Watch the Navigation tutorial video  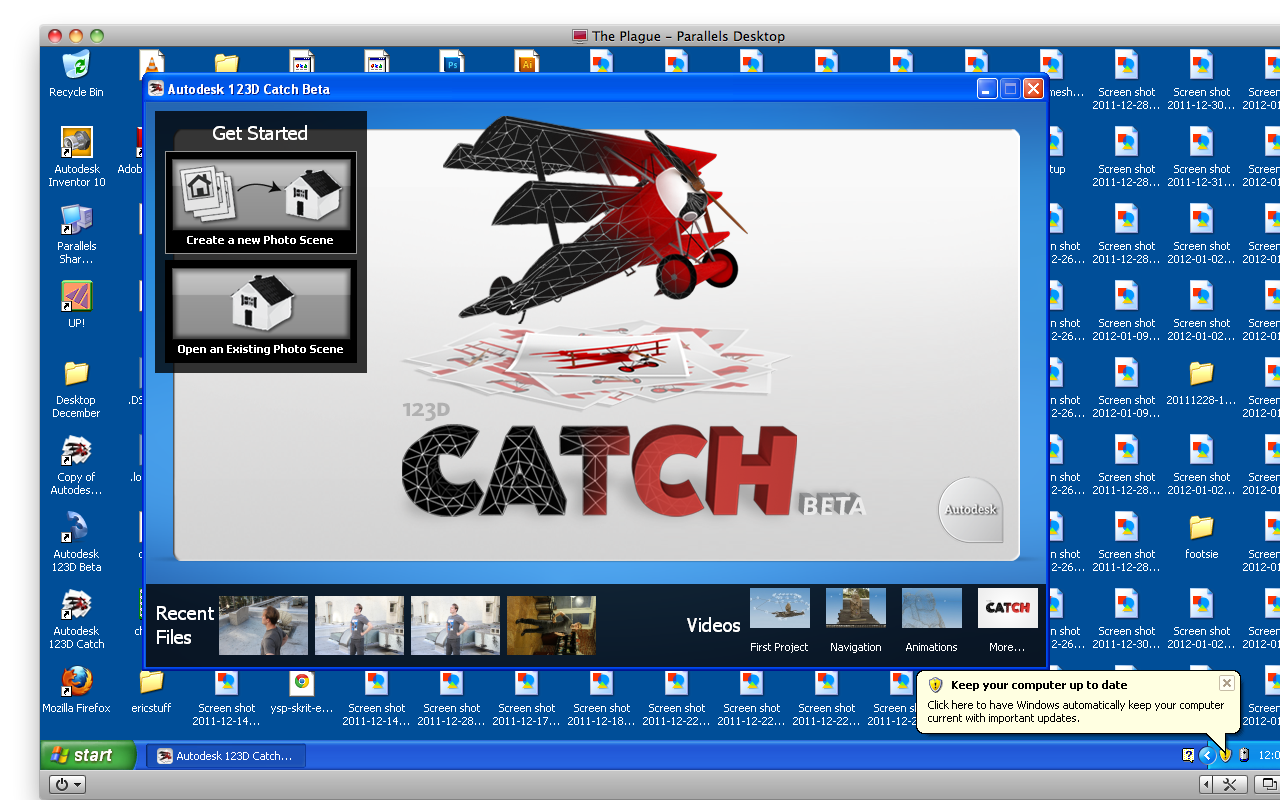tap(855, 608)
